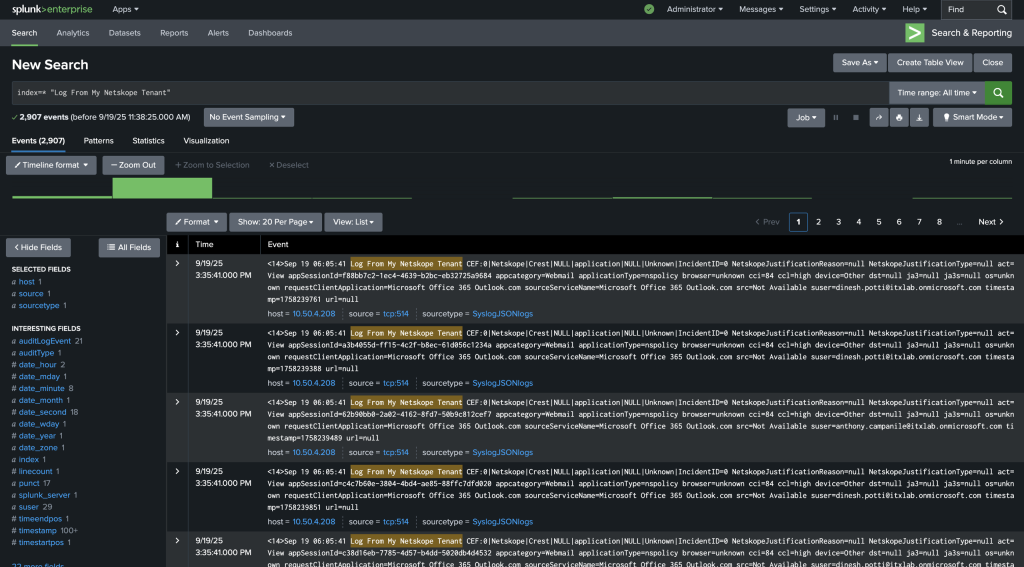Click the Find input field
The height and width of the screenshot is (567, 1024).
[x=970, y=10]
